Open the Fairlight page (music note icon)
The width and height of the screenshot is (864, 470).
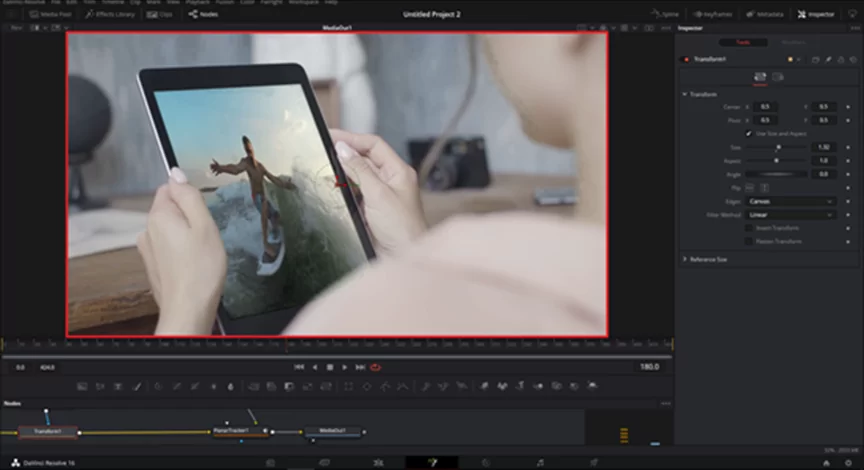coord(540,463)
